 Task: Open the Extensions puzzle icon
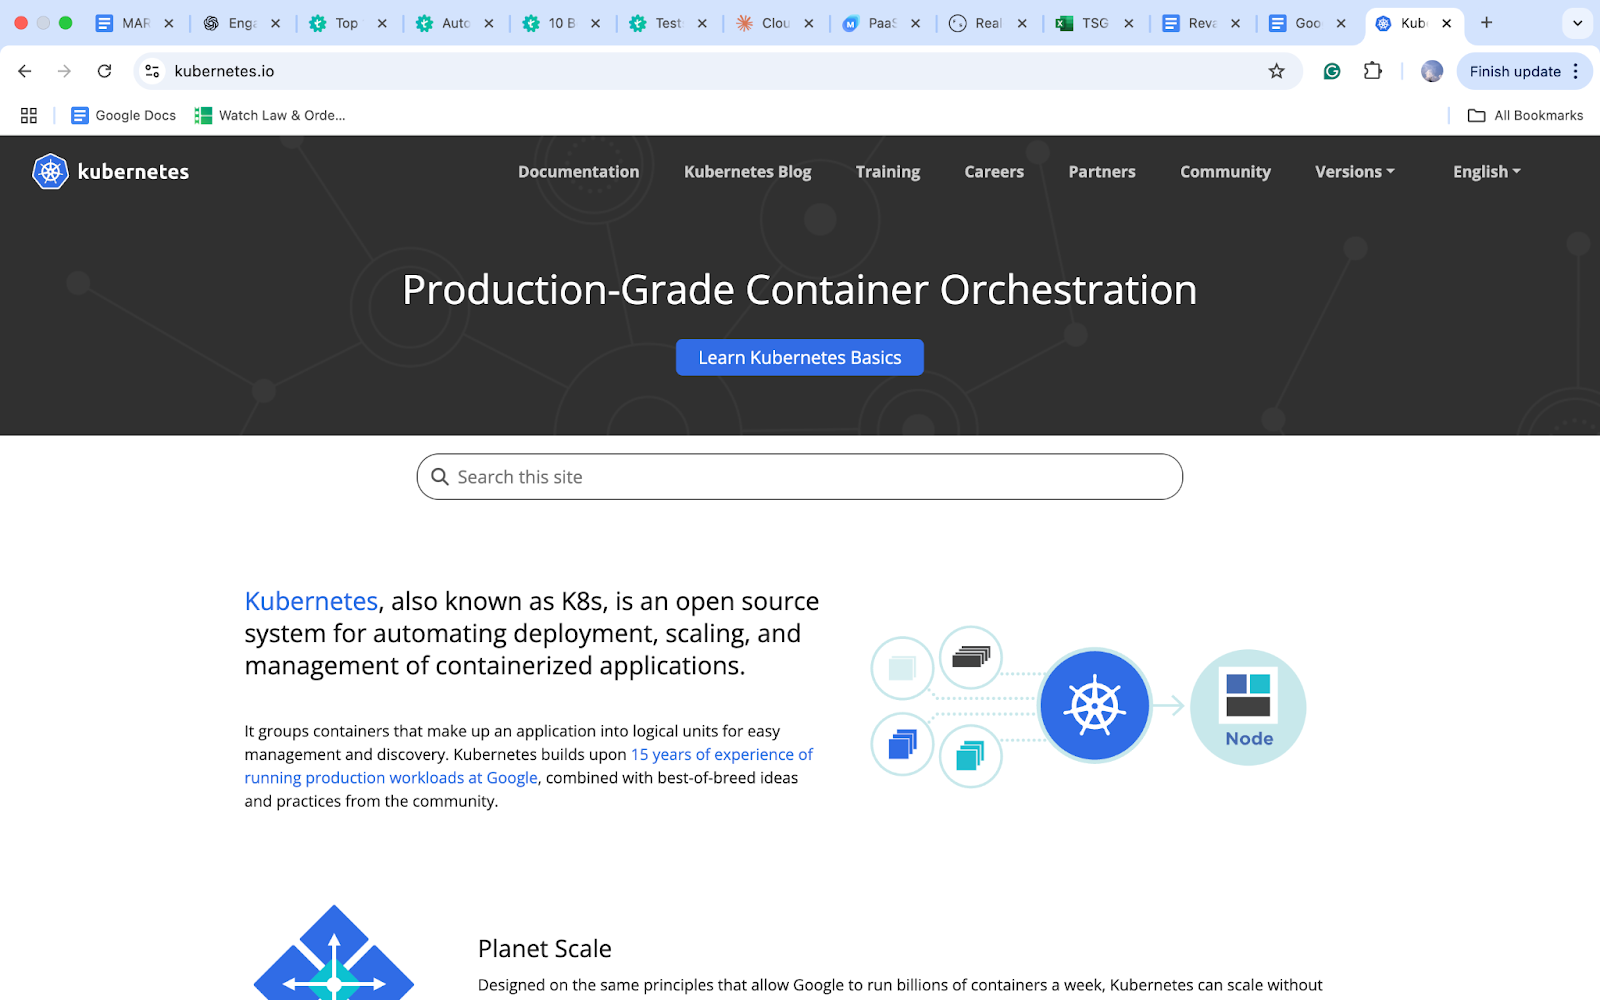pos(1373,71)
